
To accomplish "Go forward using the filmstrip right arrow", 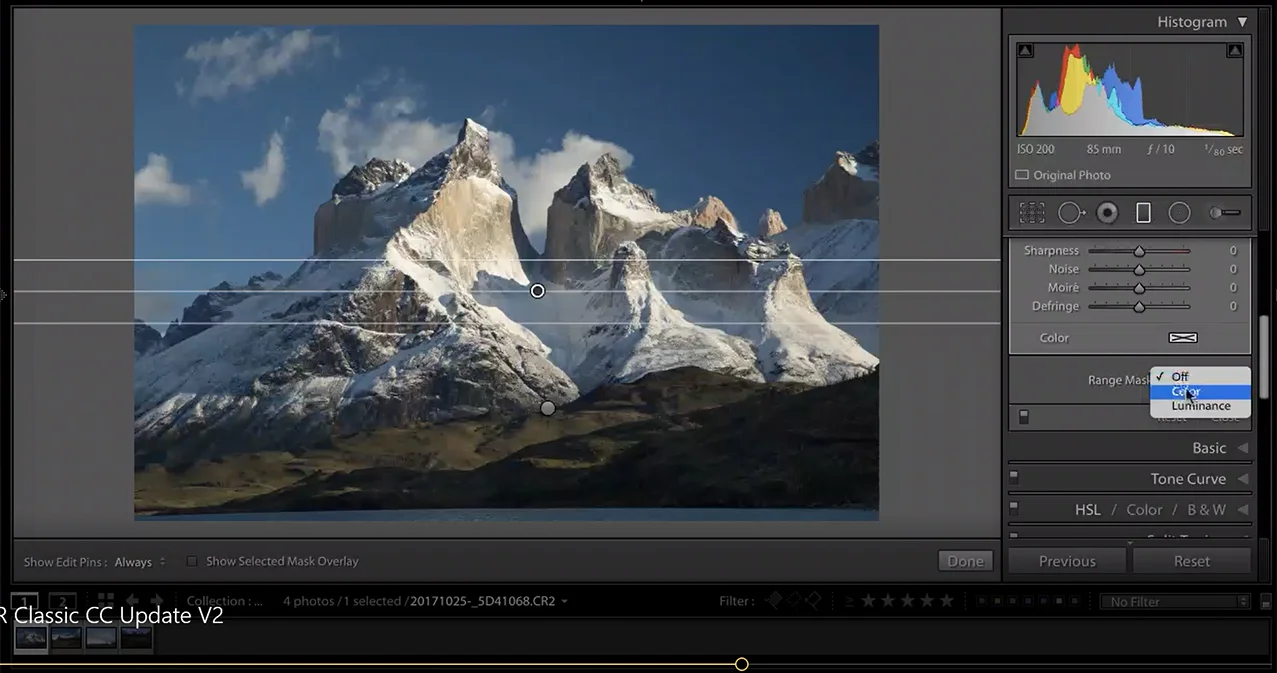I will click(x=156, y=601).
